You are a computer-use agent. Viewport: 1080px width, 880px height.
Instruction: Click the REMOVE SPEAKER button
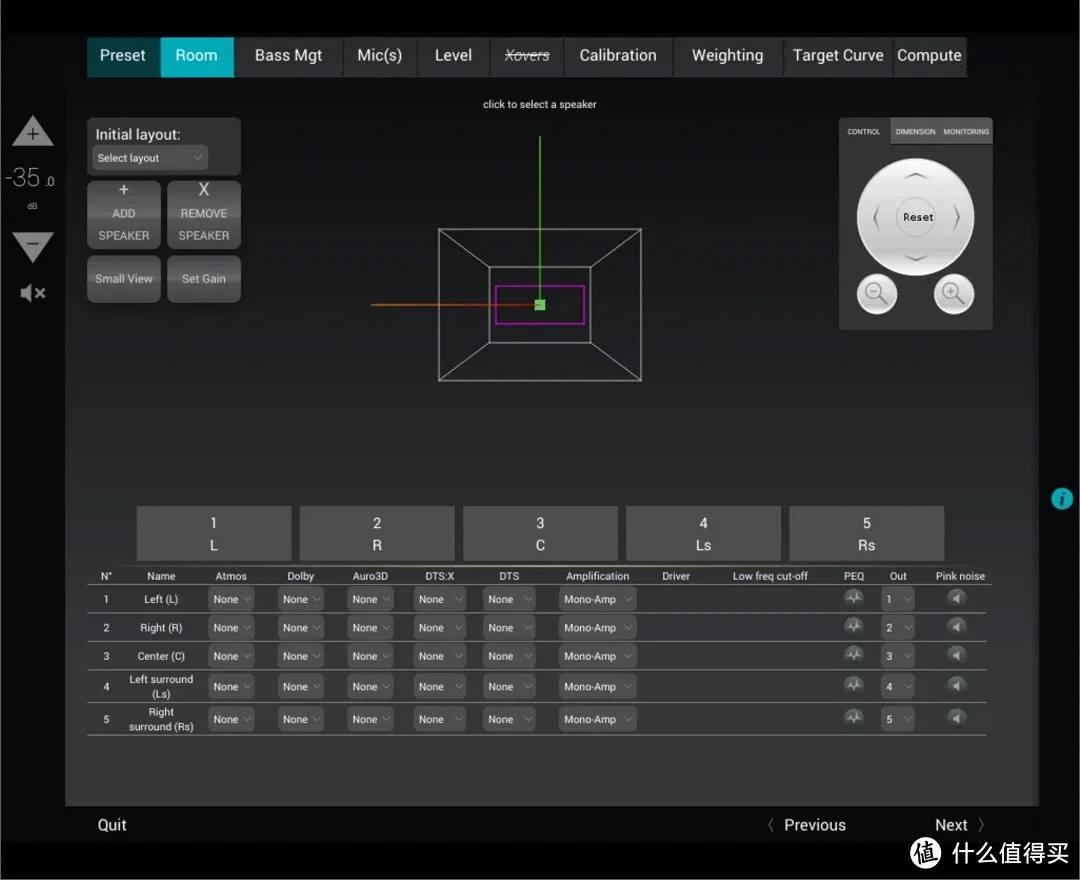click(204, 214)
